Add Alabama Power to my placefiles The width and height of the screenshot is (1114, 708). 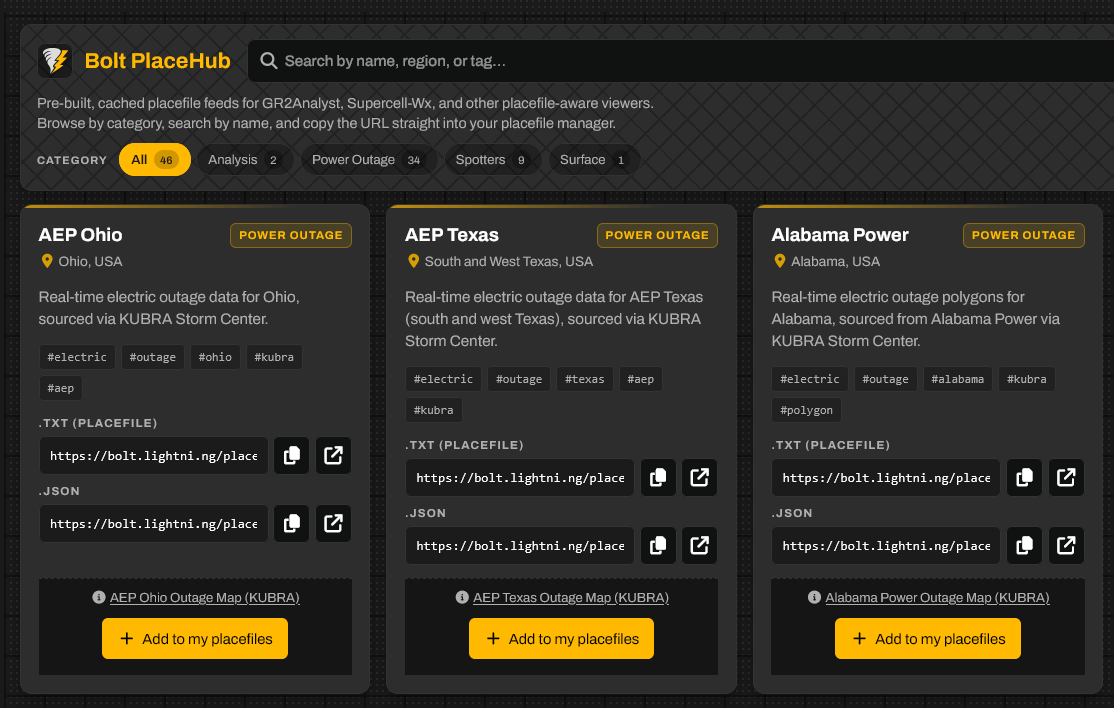click(x=928, y=638)
